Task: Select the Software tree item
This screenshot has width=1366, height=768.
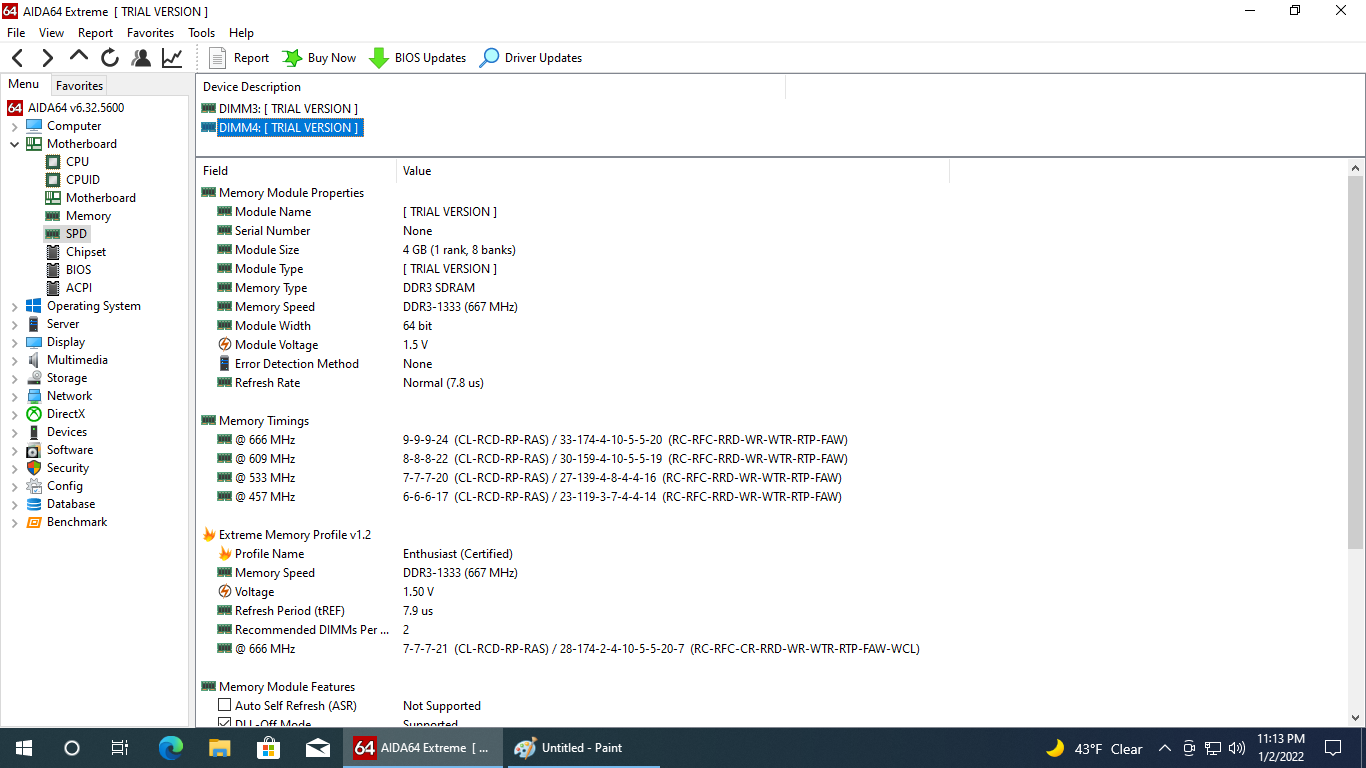Action: (x=70, y=450)
